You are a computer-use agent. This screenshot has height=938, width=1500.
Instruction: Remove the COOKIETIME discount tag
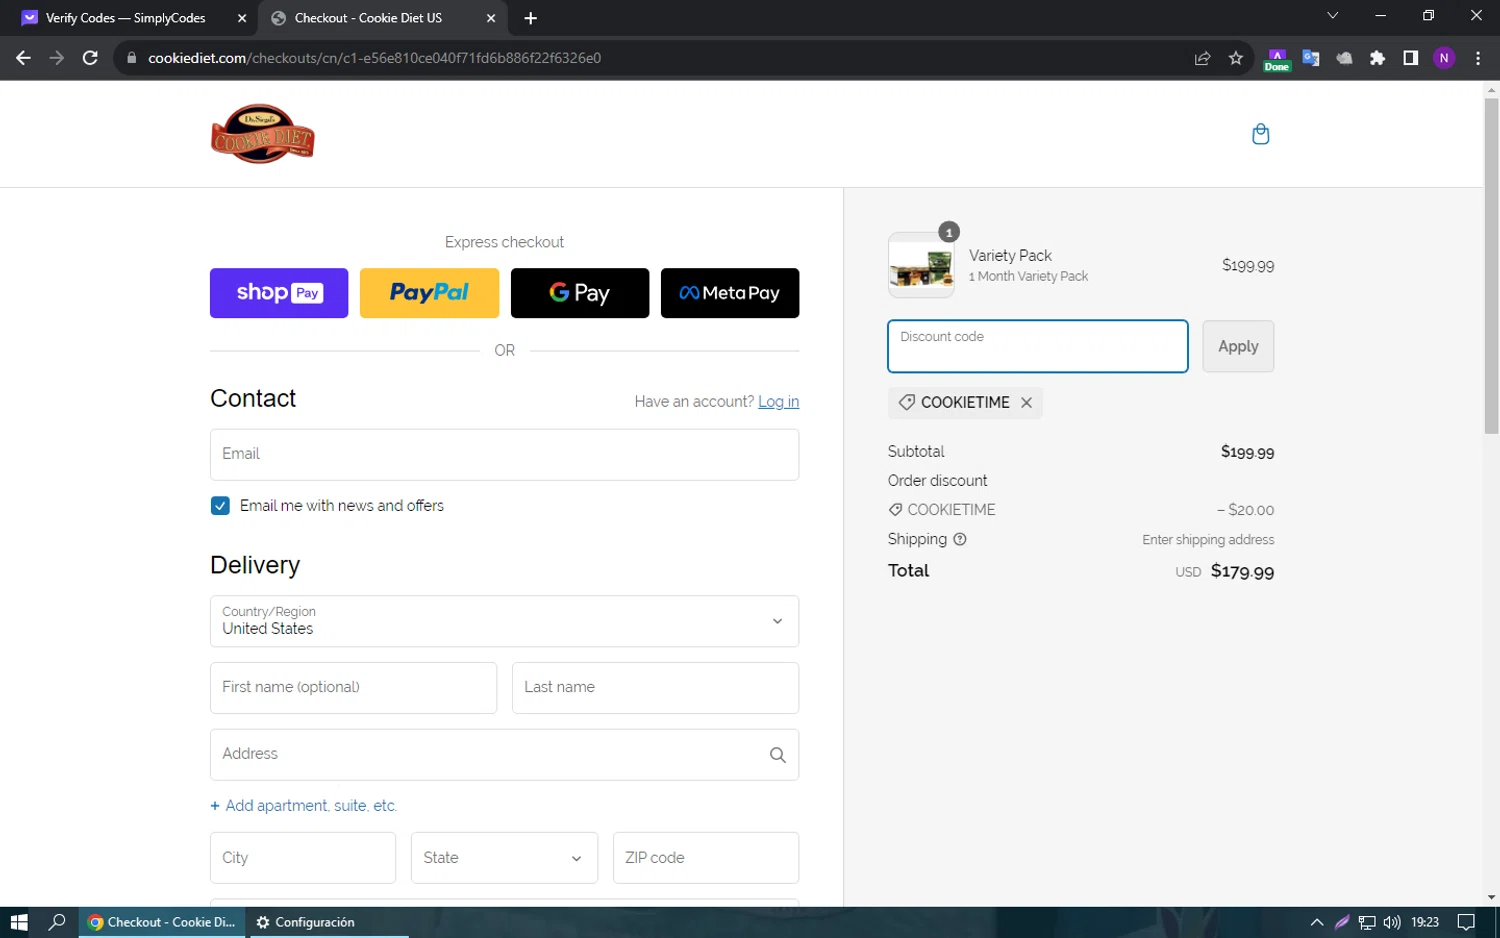pos(1026,402)
